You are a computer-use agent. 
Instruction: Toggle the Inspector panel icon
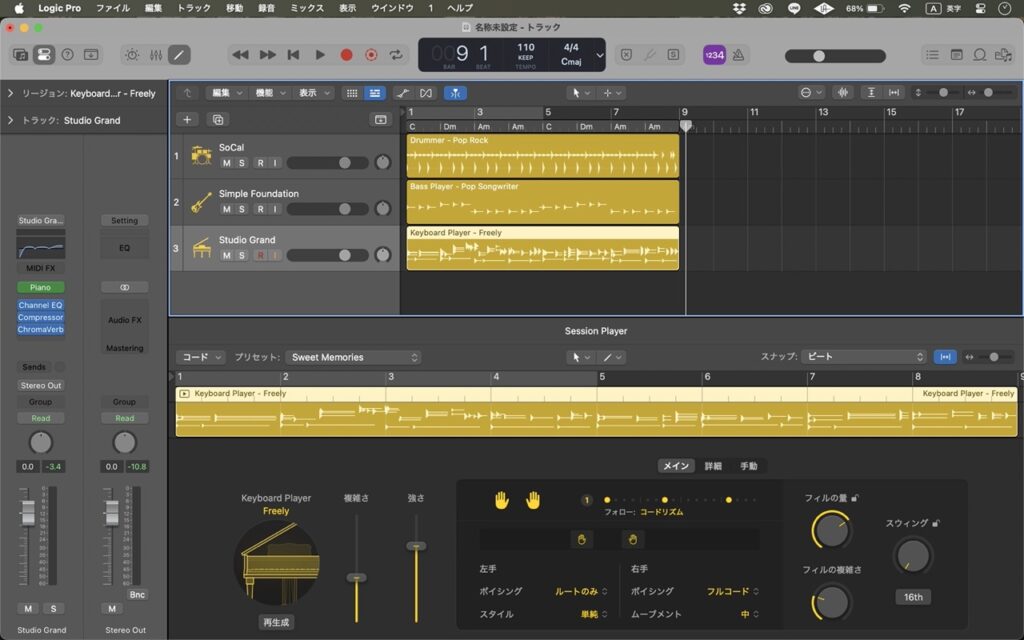point(44,55)
